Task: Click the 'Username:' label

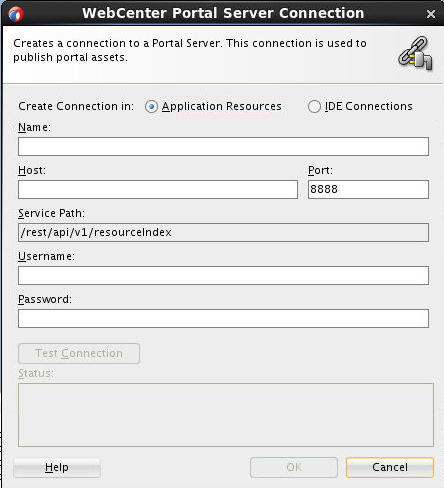Action: click(x=46, y=256)
